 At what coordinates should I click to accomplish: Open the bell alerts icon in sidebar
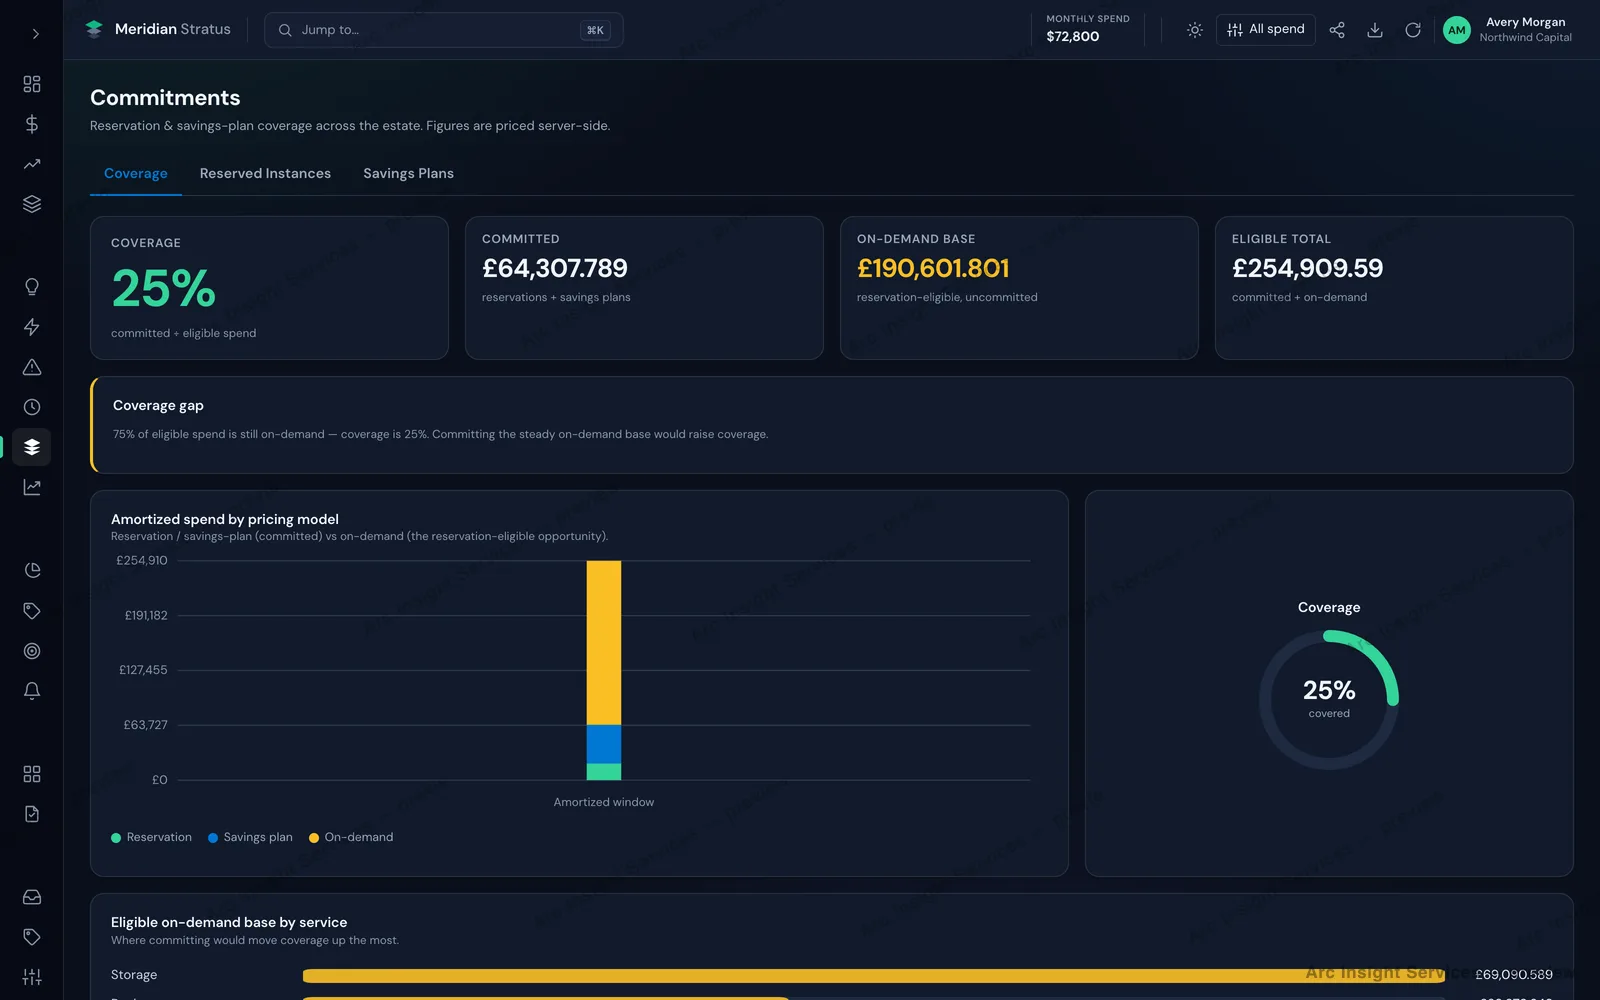coord(32,691)
